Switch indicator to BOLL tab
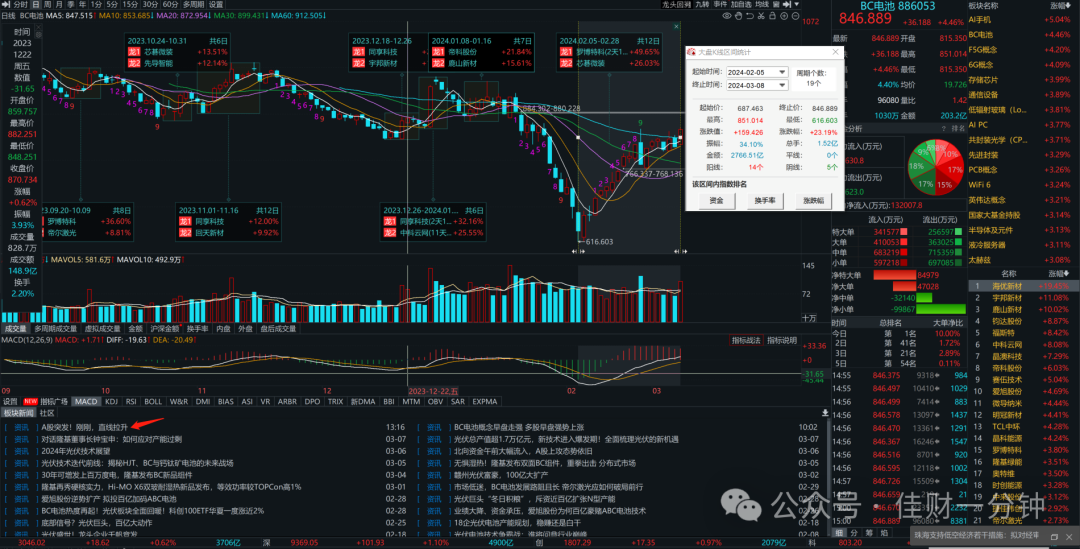This screenshot has height=549, width=1080. tap(153, 401)
